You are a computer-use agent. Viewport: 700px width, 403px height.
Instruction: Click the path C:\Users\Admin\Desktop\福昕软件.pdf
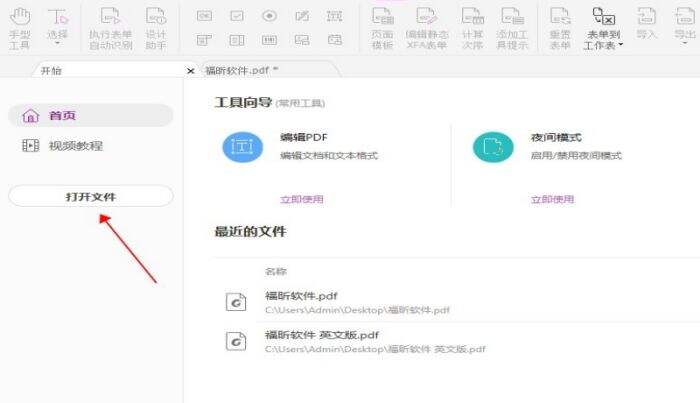[357, 310]
